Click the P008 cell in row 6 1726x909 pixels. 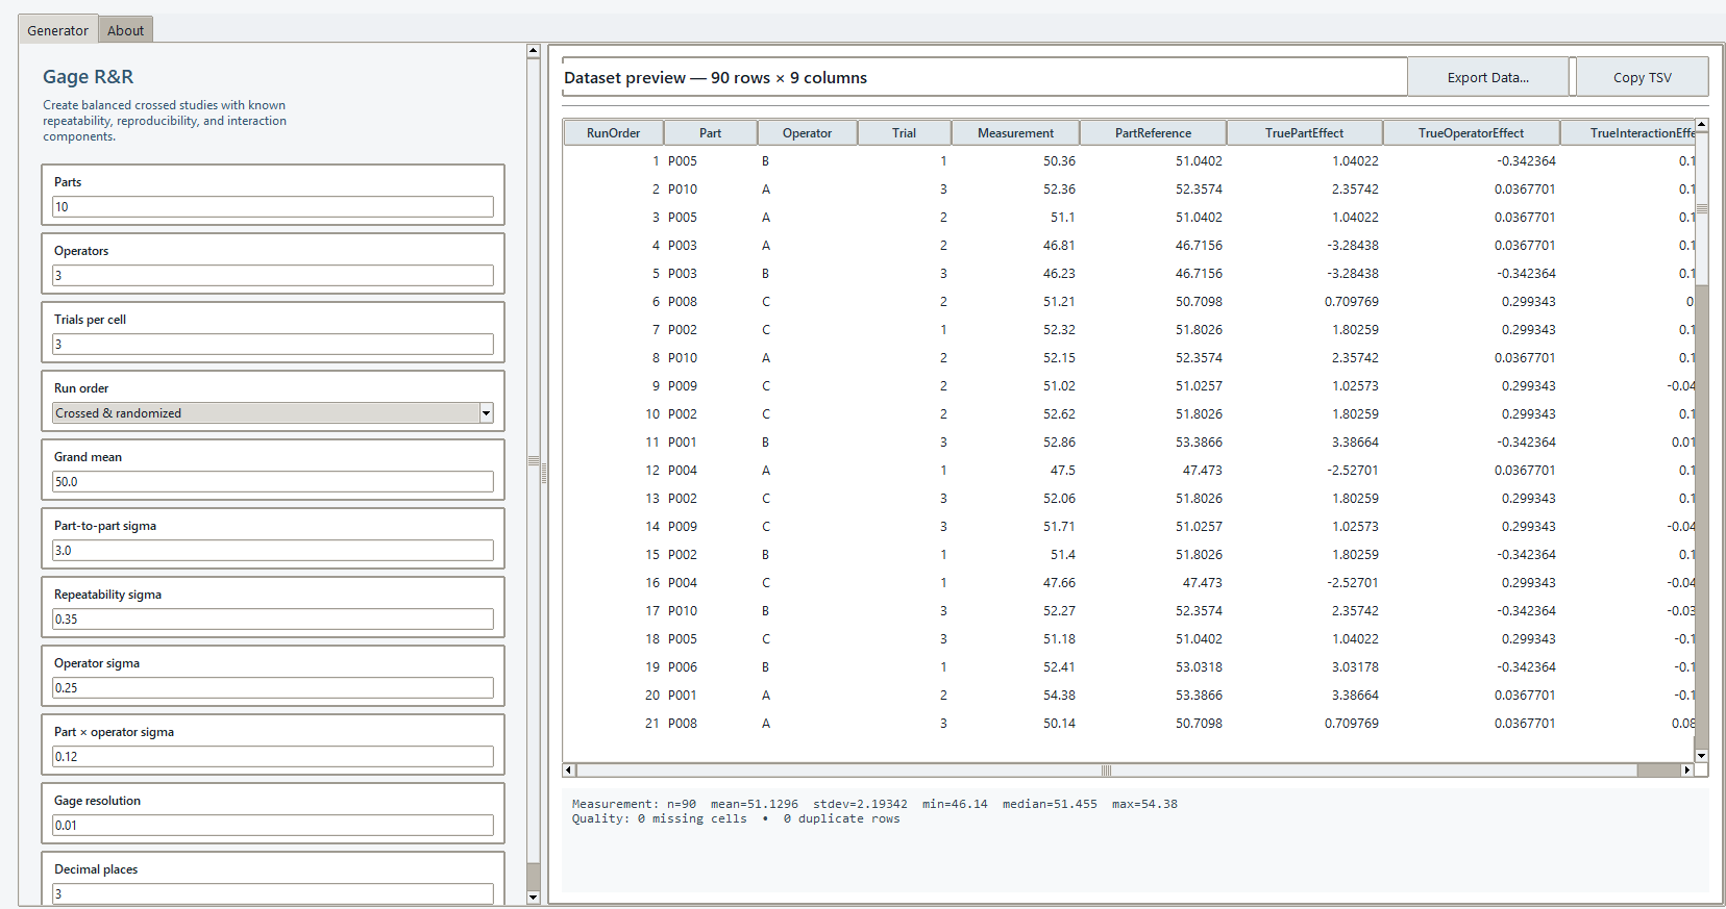pyautogui.click(x=710, y=301)
